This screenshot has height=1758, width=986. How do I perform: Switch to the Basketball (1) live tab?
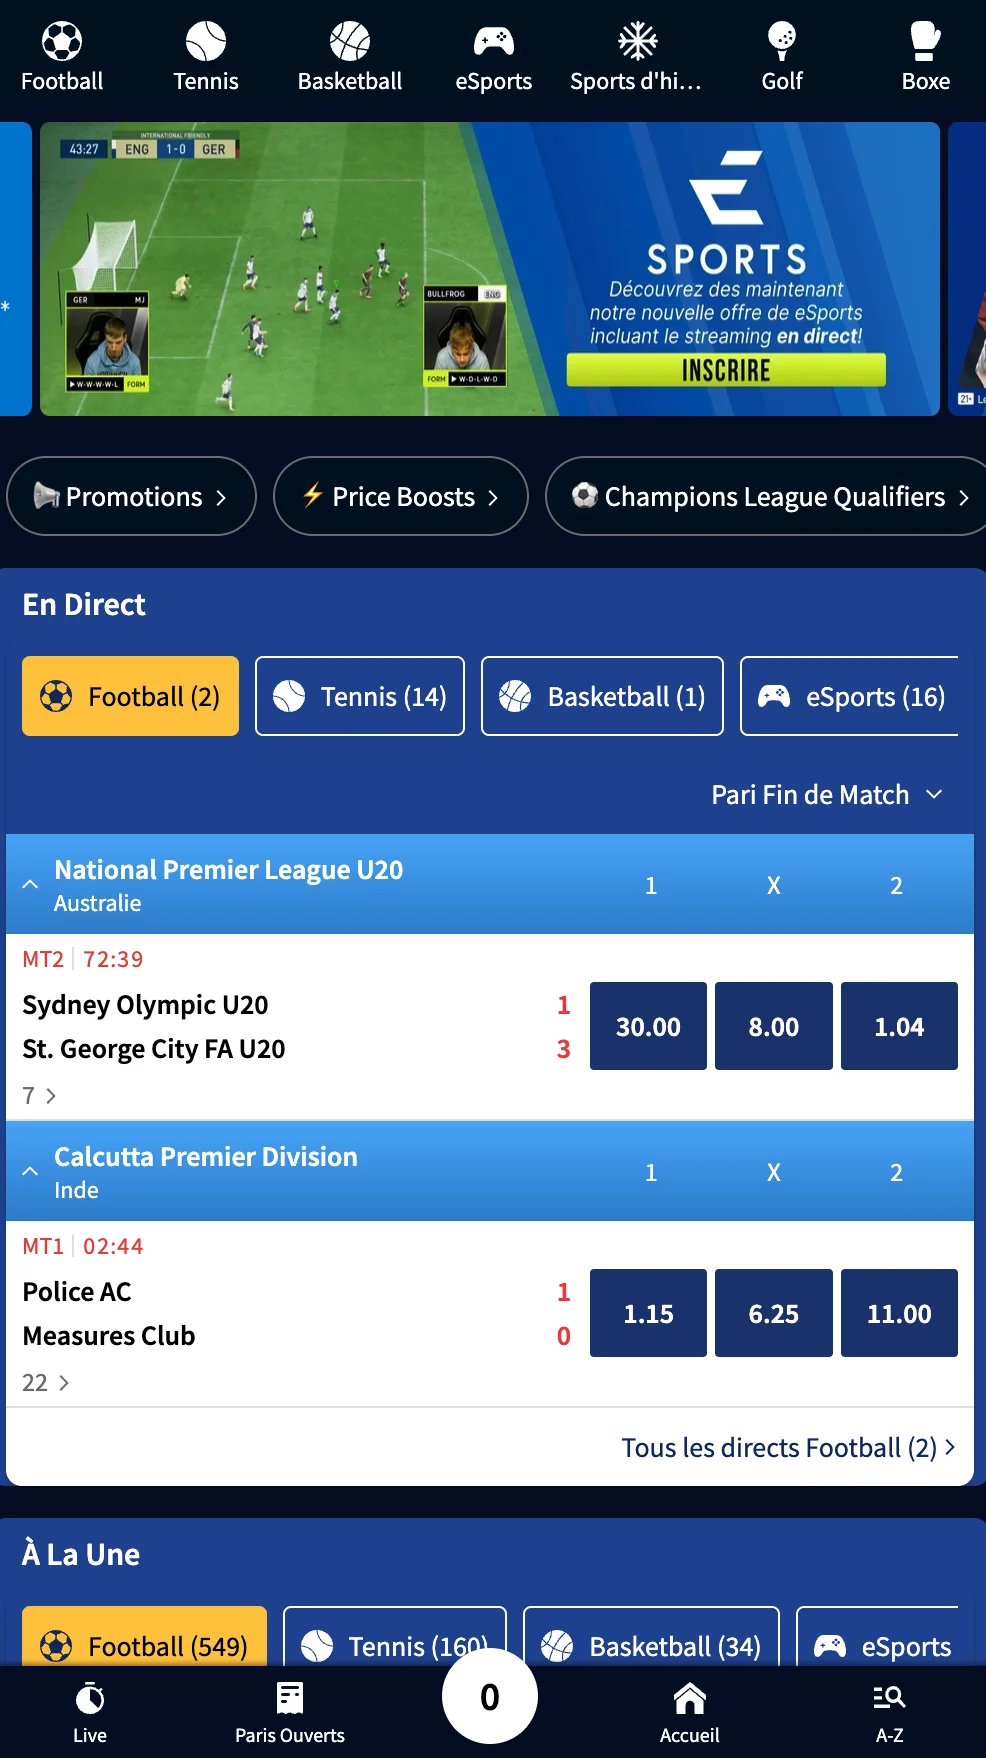coord(602,696)
